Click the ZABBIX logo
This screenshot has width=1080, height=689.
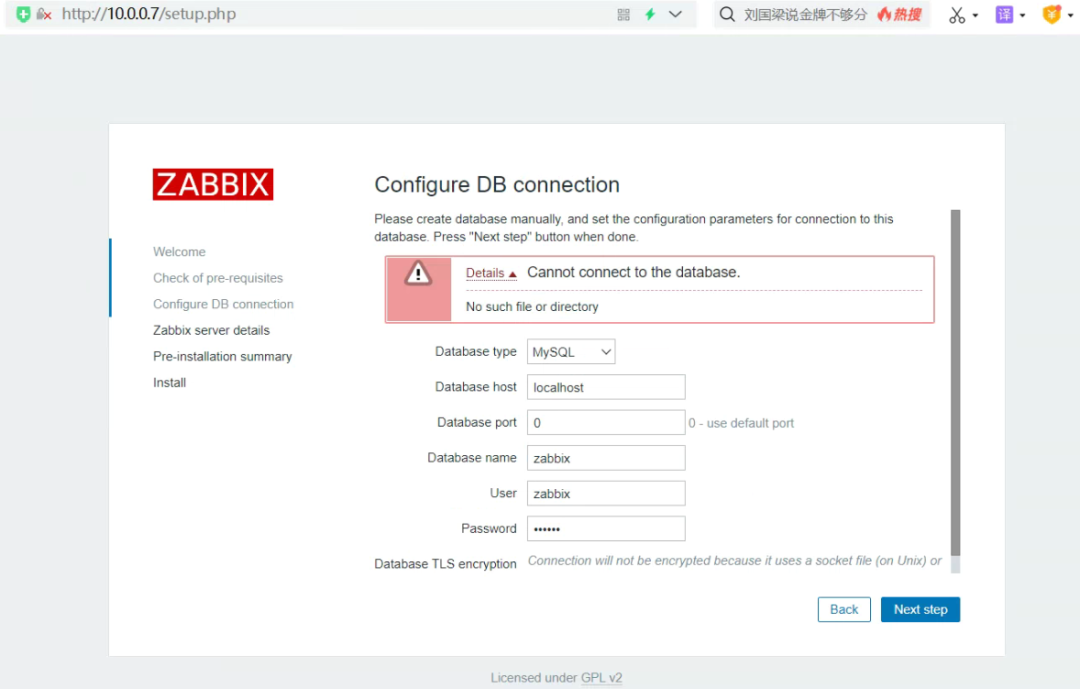213,185
